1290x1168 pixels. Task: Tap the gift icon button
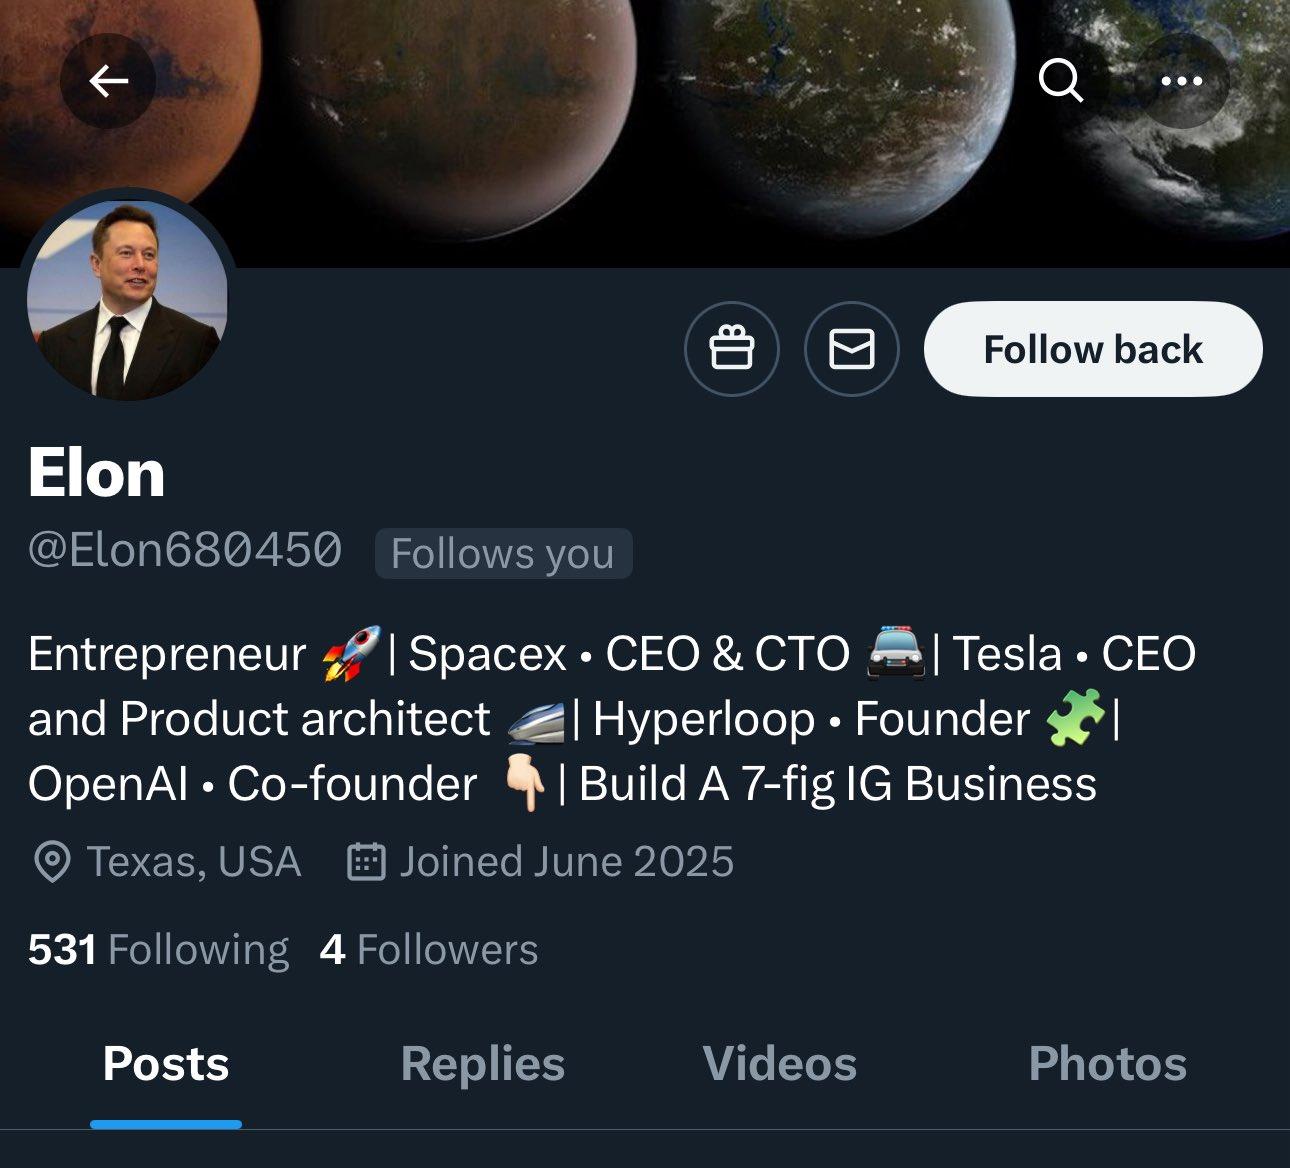731,349
